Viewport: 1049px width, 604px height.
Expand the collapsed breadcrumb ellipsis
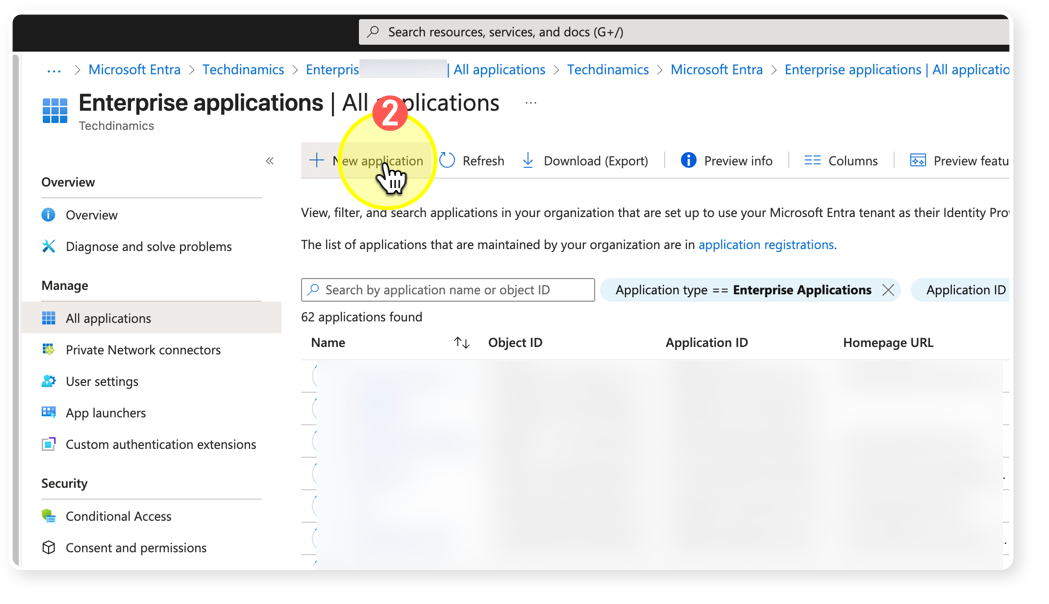click(54, 70)
